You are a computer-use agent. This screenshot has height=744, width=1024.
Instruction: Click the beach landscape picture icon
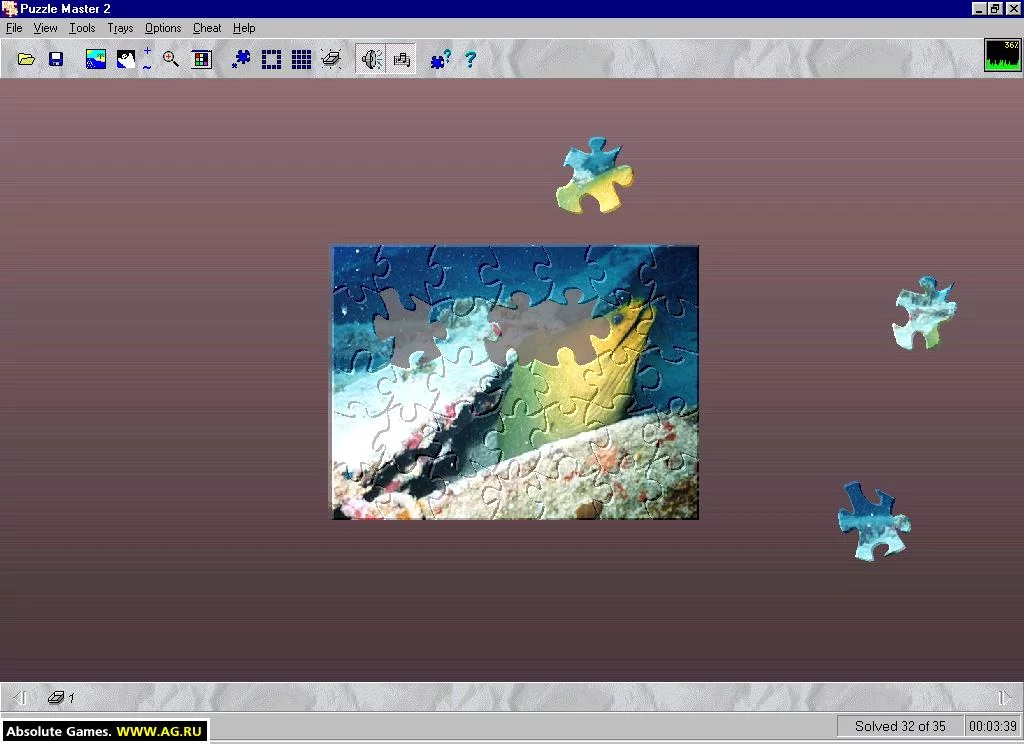(x=96, y=59)
